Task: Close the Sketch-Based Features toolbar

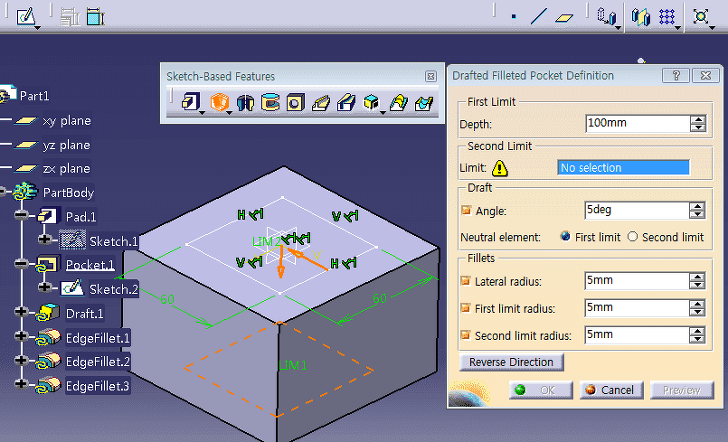Action: click(x=430, y=76)
